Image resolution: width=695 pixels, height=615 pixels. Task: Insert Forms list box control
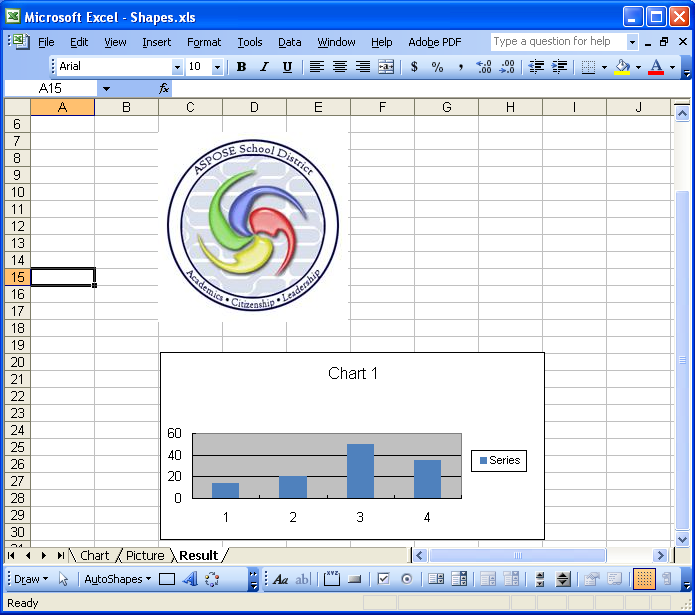click(x=436, y=579)
